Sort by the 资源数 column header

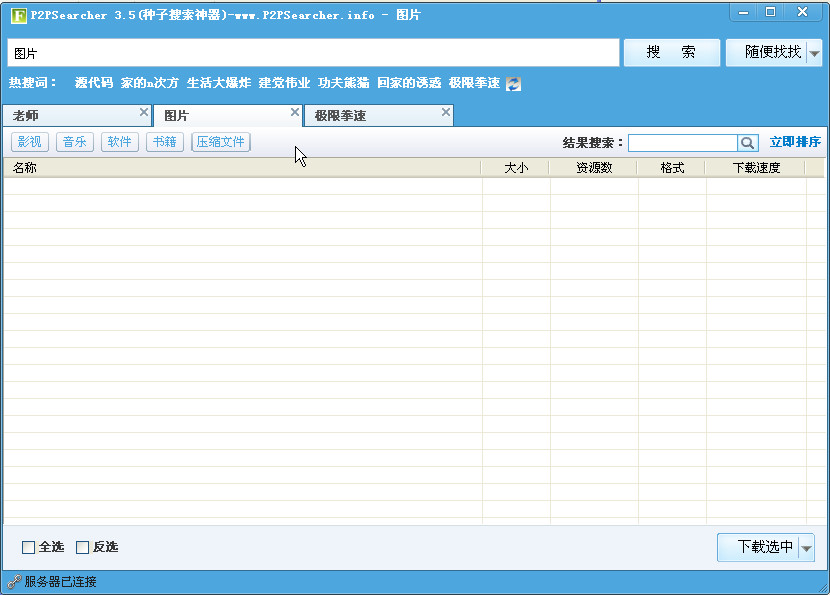point(594,168)
